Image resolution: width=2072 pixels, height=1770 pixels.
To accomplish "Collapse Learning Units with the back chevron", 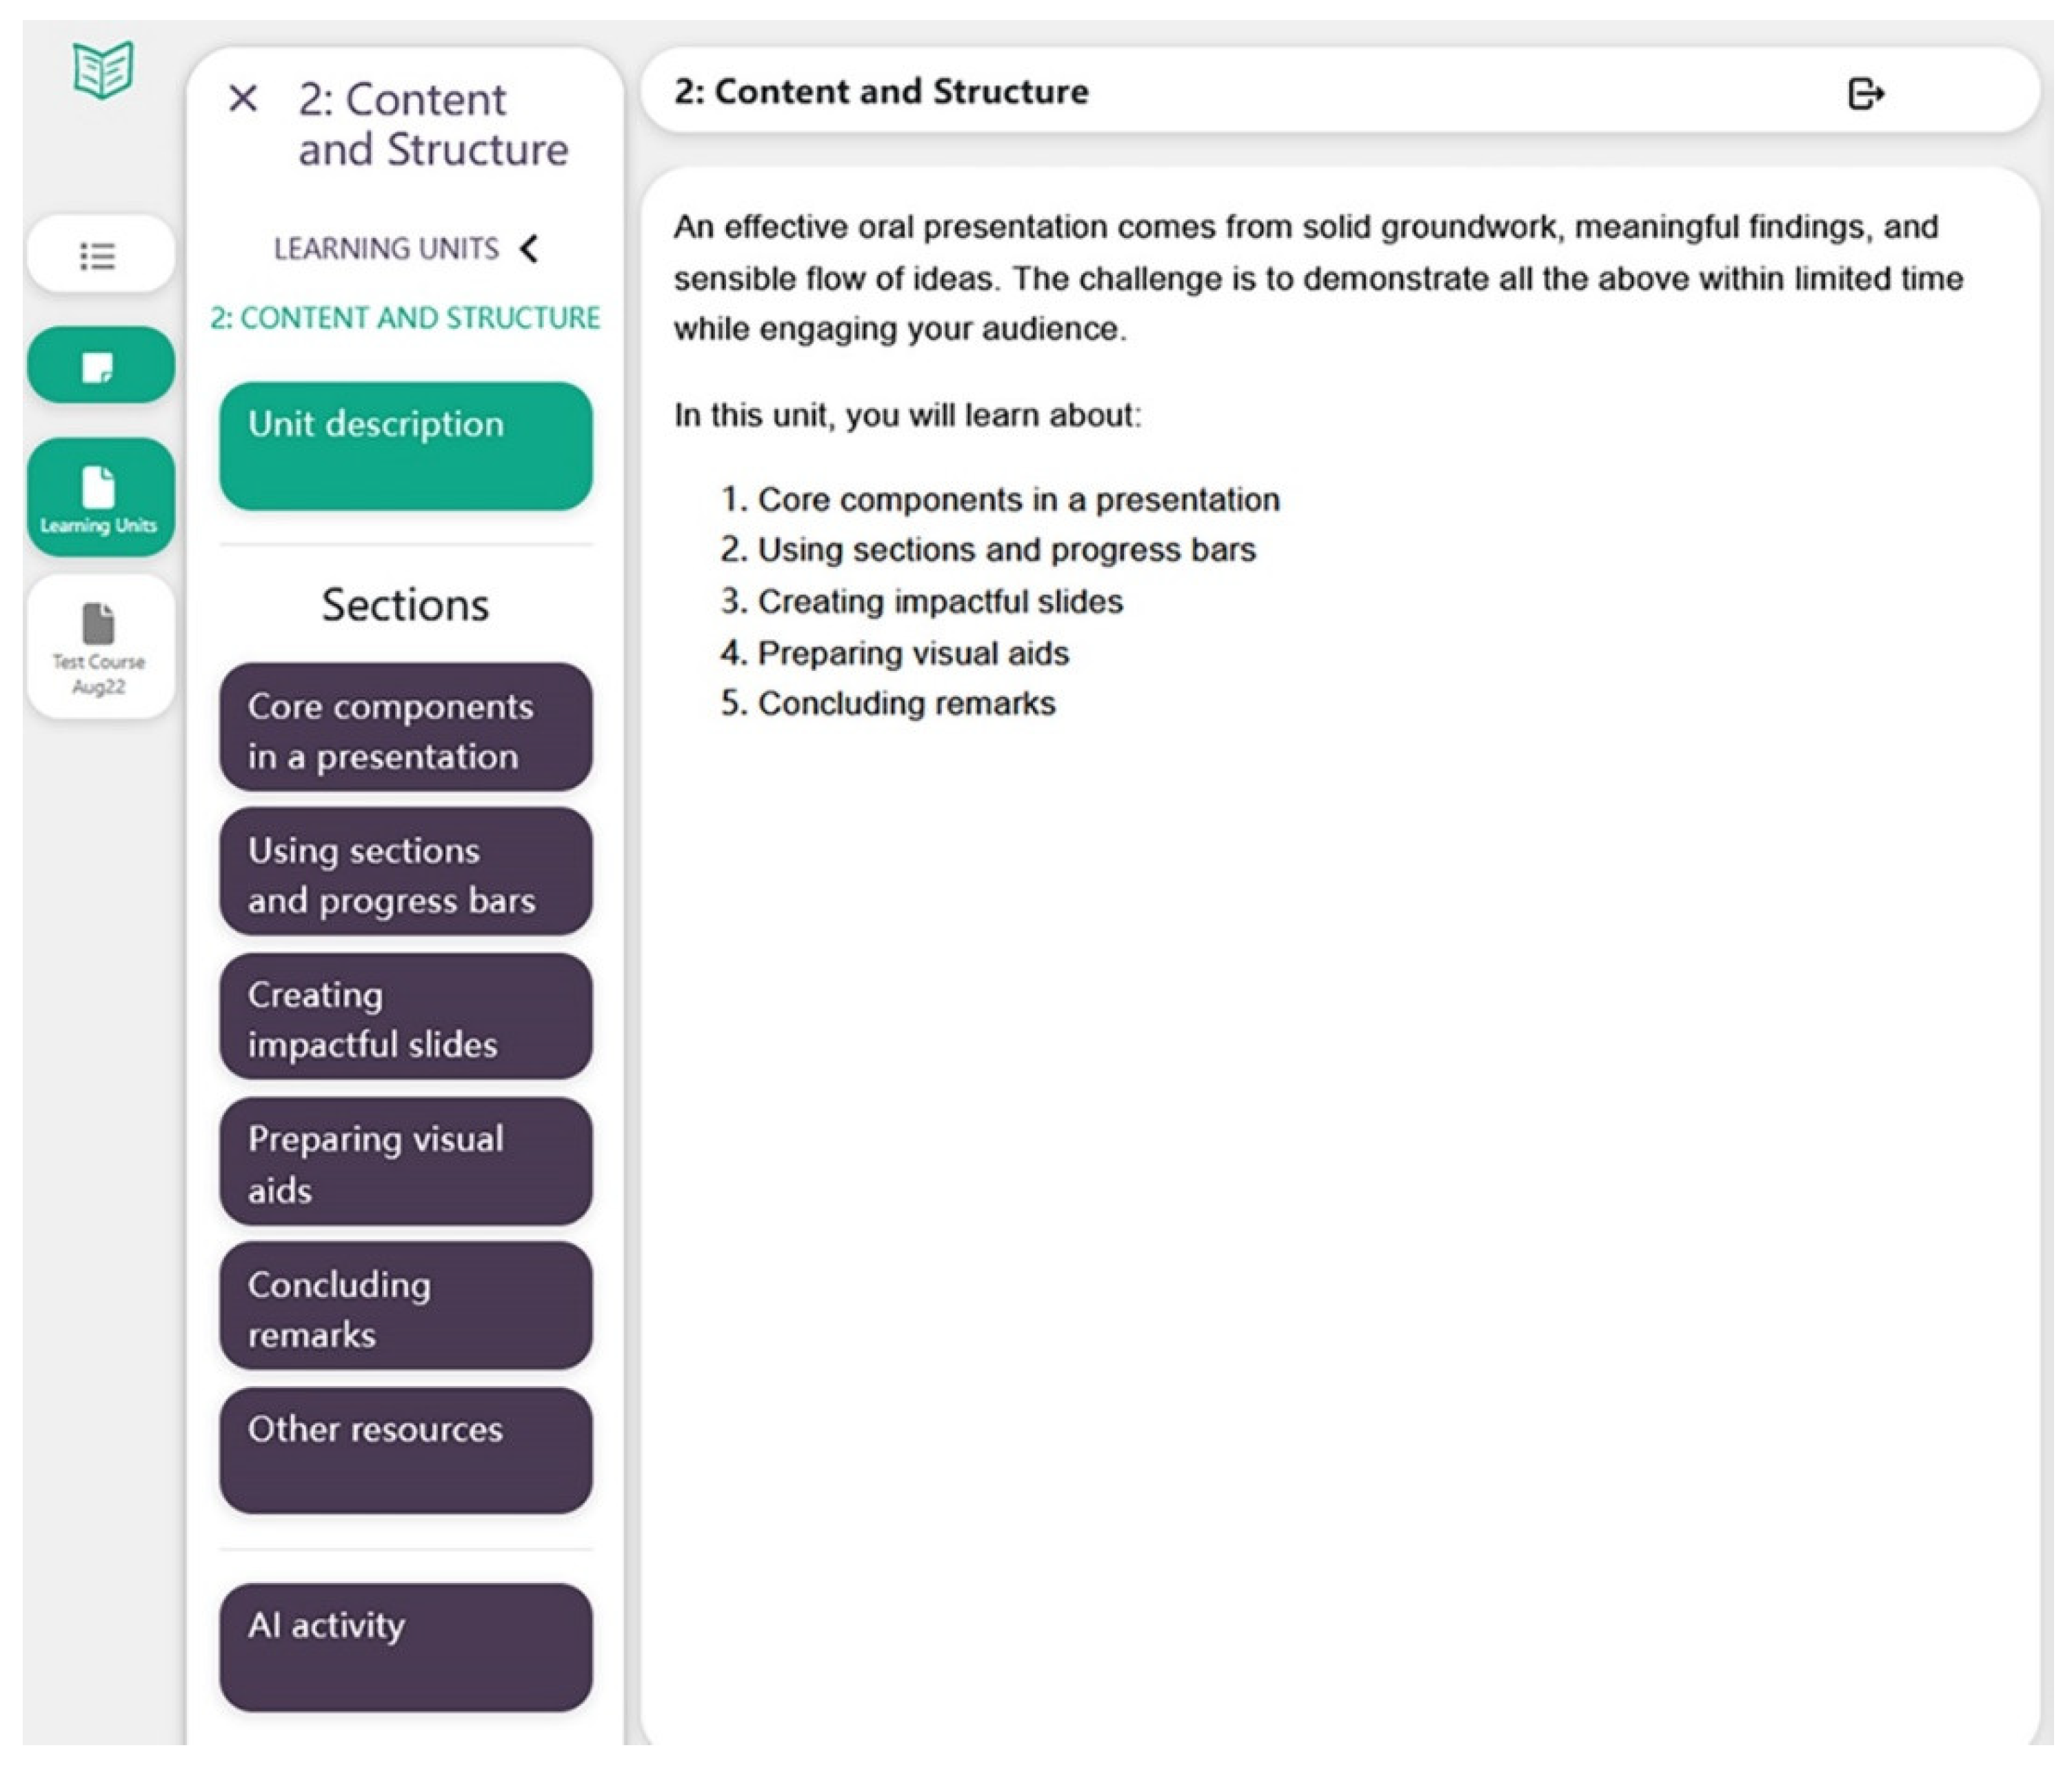I will pos(530,248).
